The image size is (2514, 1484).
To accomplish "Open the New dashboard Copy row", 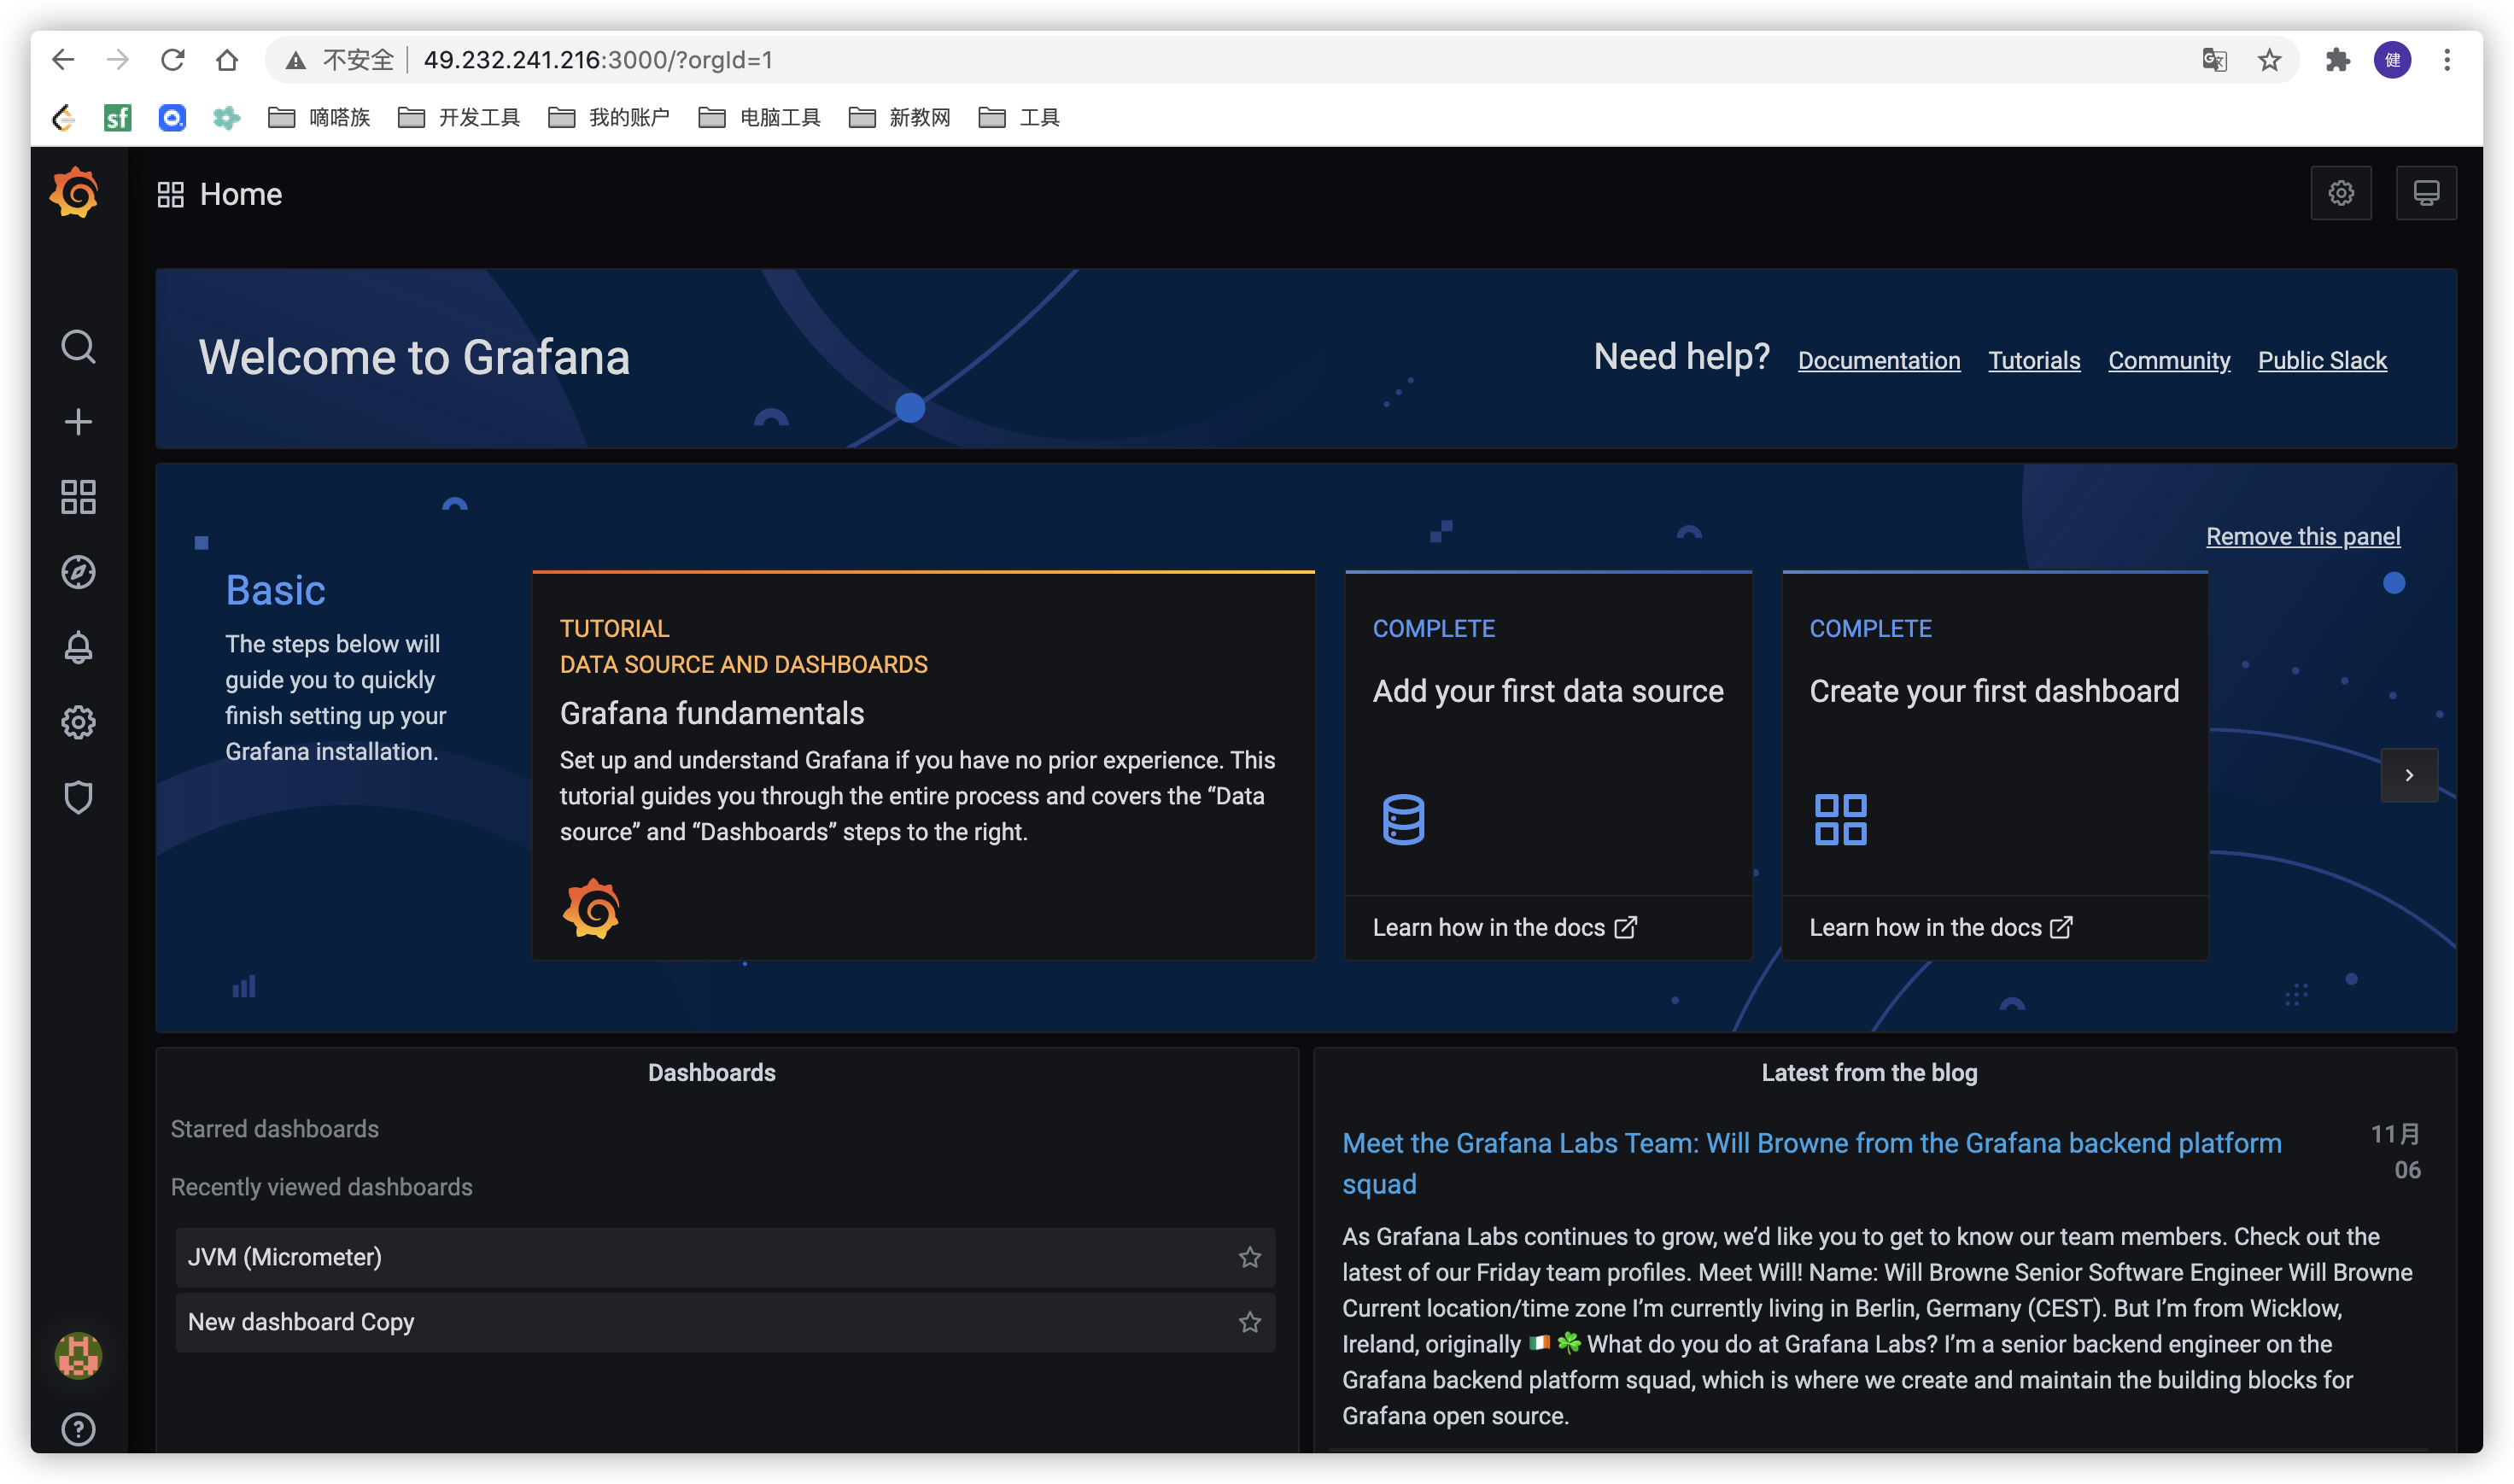I will pos(725,1322).
